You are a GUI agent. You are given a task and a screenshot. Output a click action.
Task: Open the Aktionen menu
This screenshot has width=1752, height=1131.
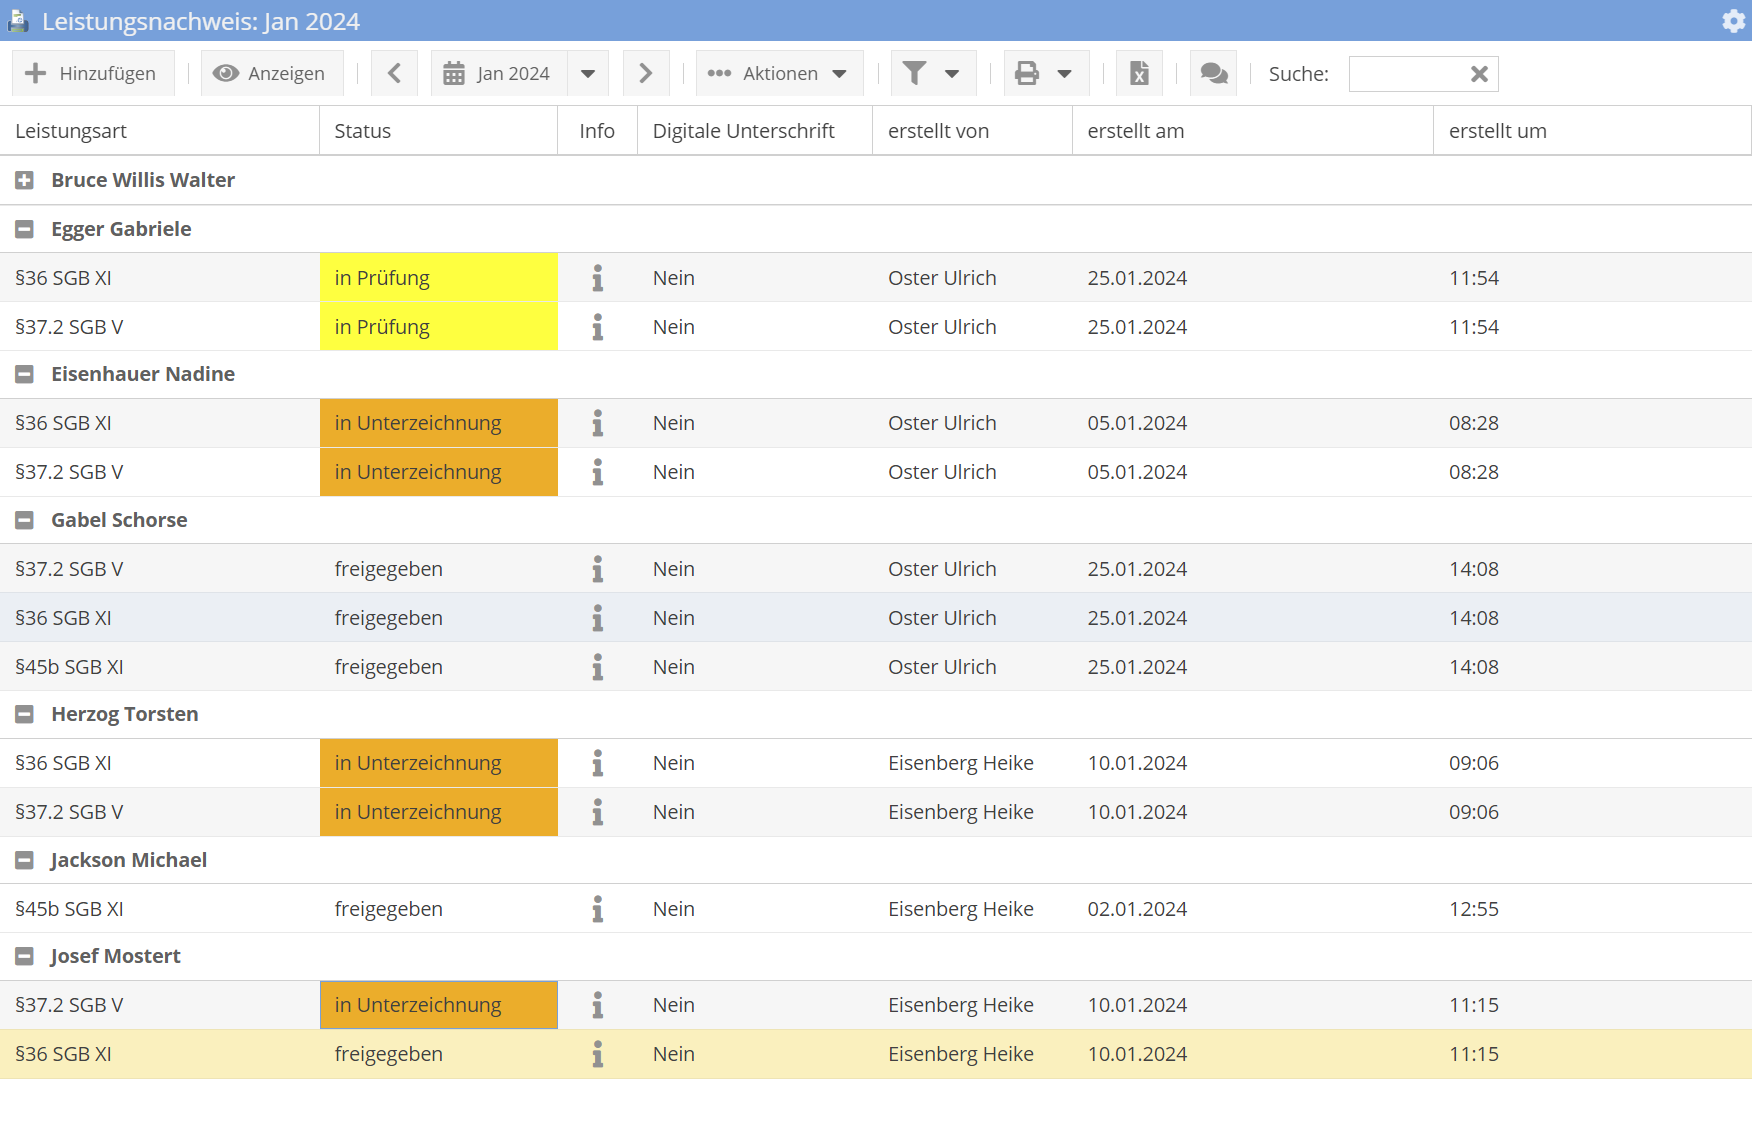point(778,73)
